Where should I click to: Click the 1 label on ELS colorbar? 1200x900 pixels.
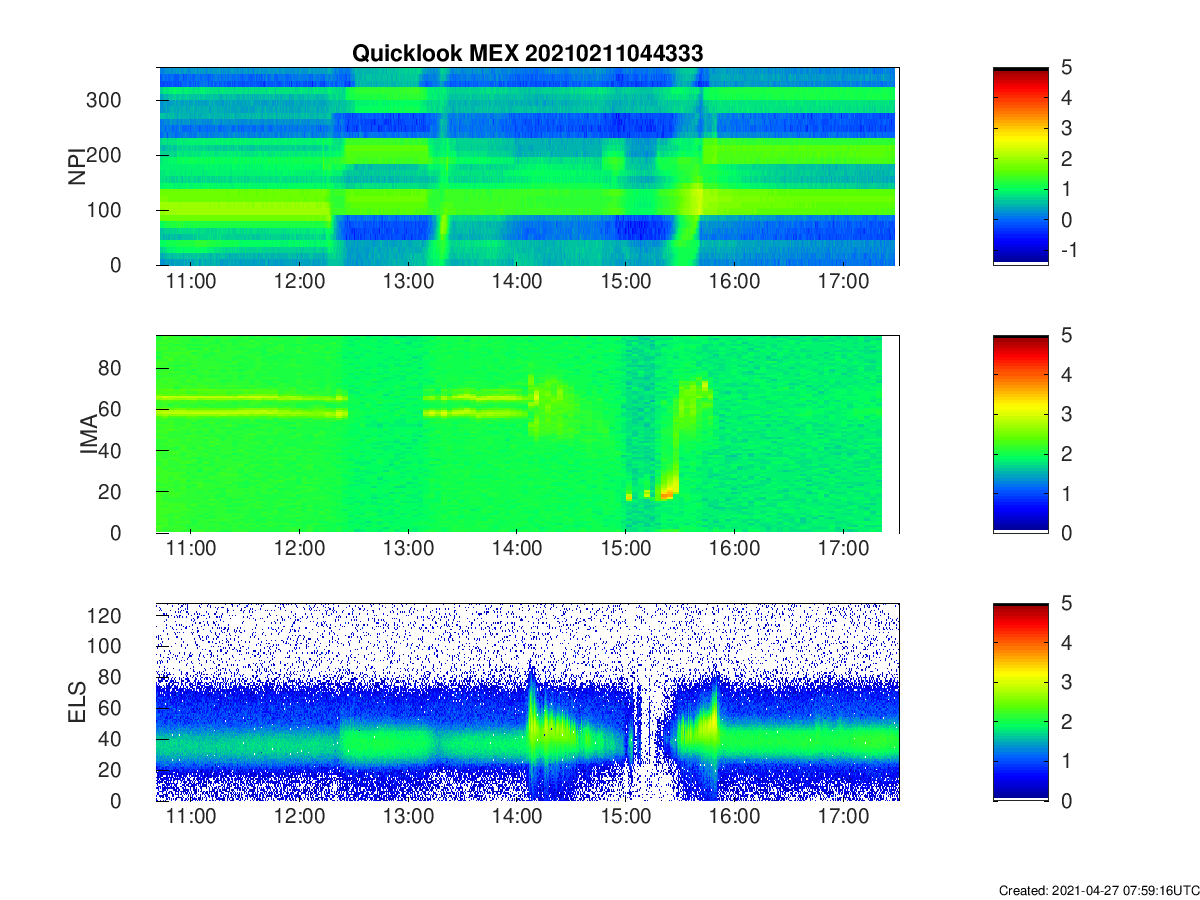1066,761
